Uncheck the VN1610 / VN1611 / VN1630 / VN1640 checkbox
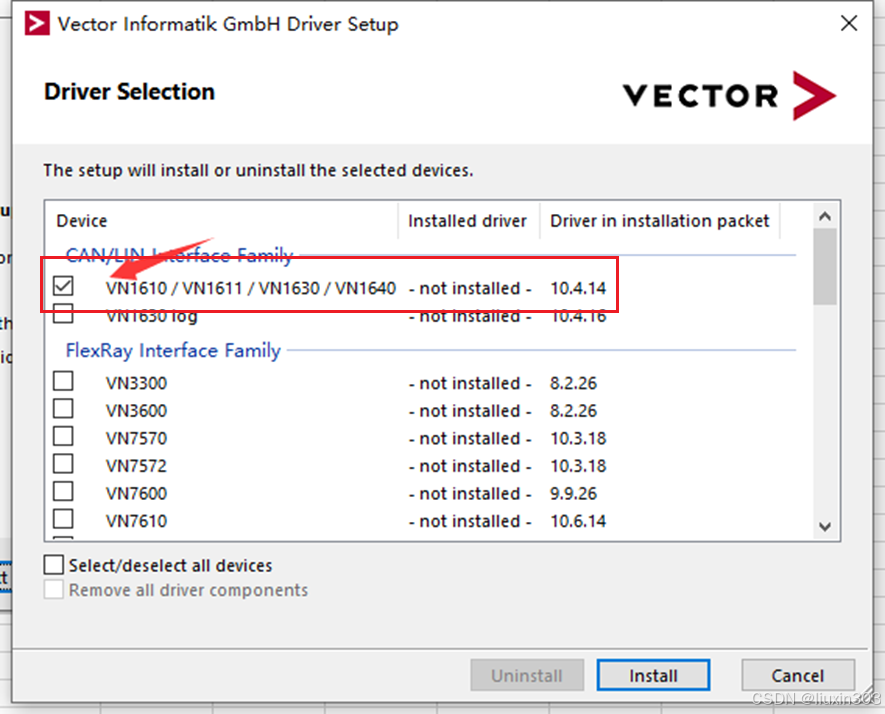Viewport: 885px width, 714px height. point(63,286)
